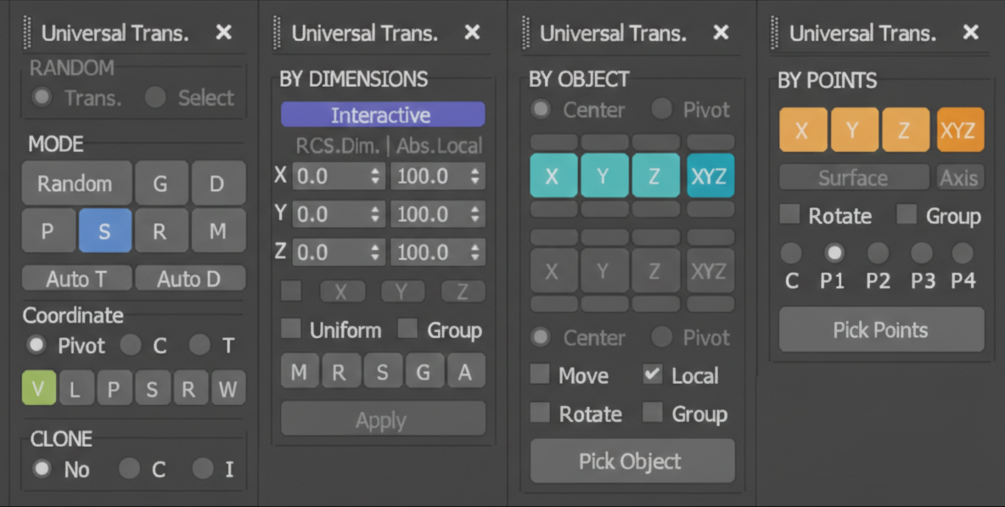
Task: Click the Random mode button
Action: 75,184
